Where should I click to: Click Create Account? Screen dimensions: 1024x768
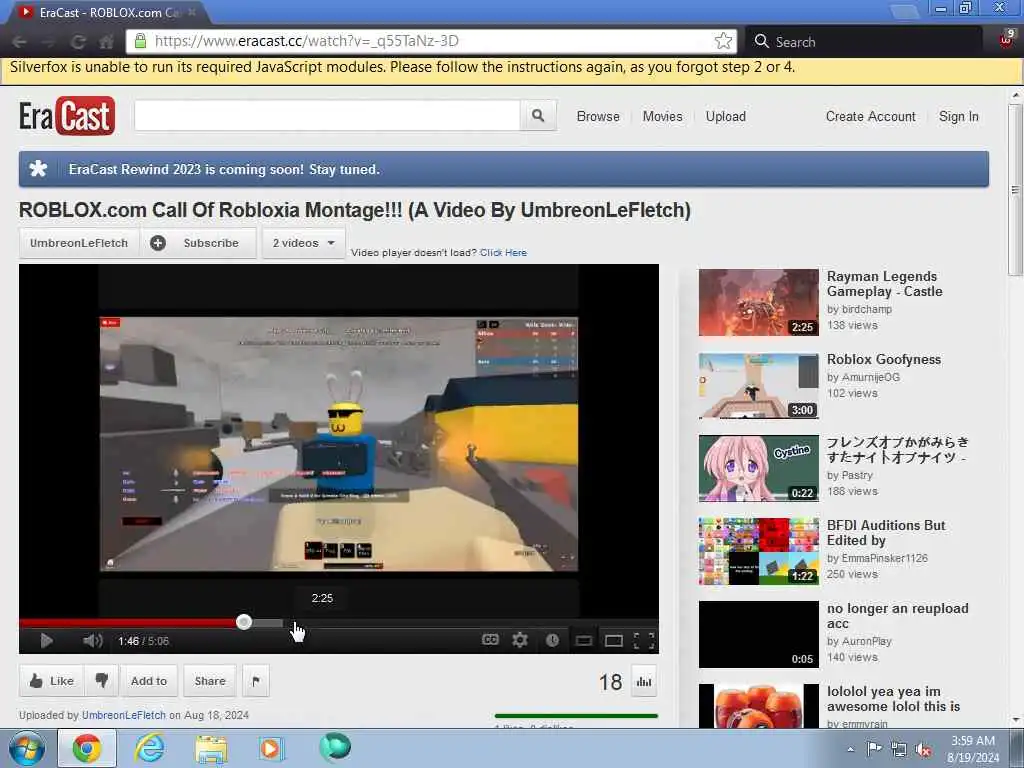(871, 116)
